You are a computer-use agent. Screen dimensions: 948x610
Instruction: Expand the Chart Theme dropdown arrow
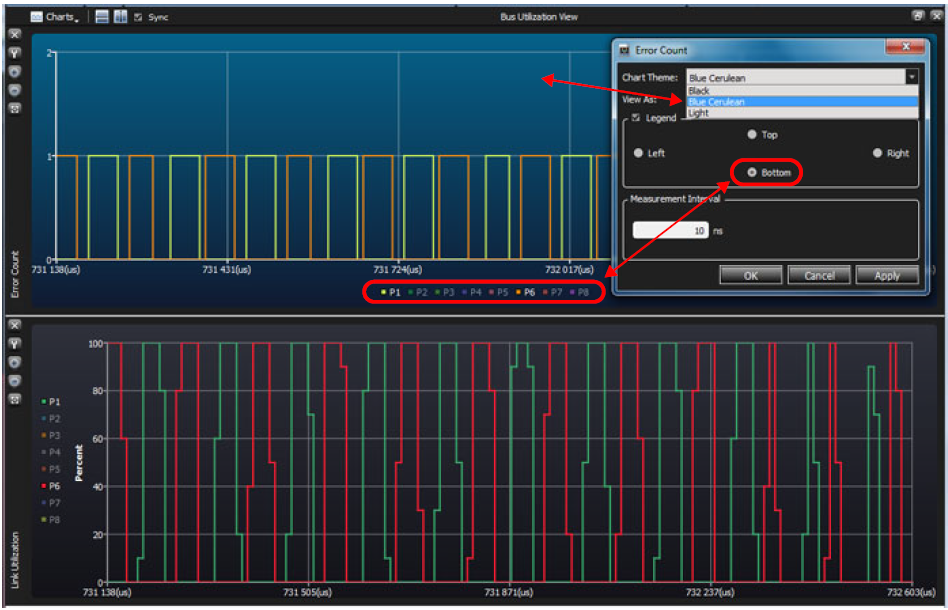912,77
